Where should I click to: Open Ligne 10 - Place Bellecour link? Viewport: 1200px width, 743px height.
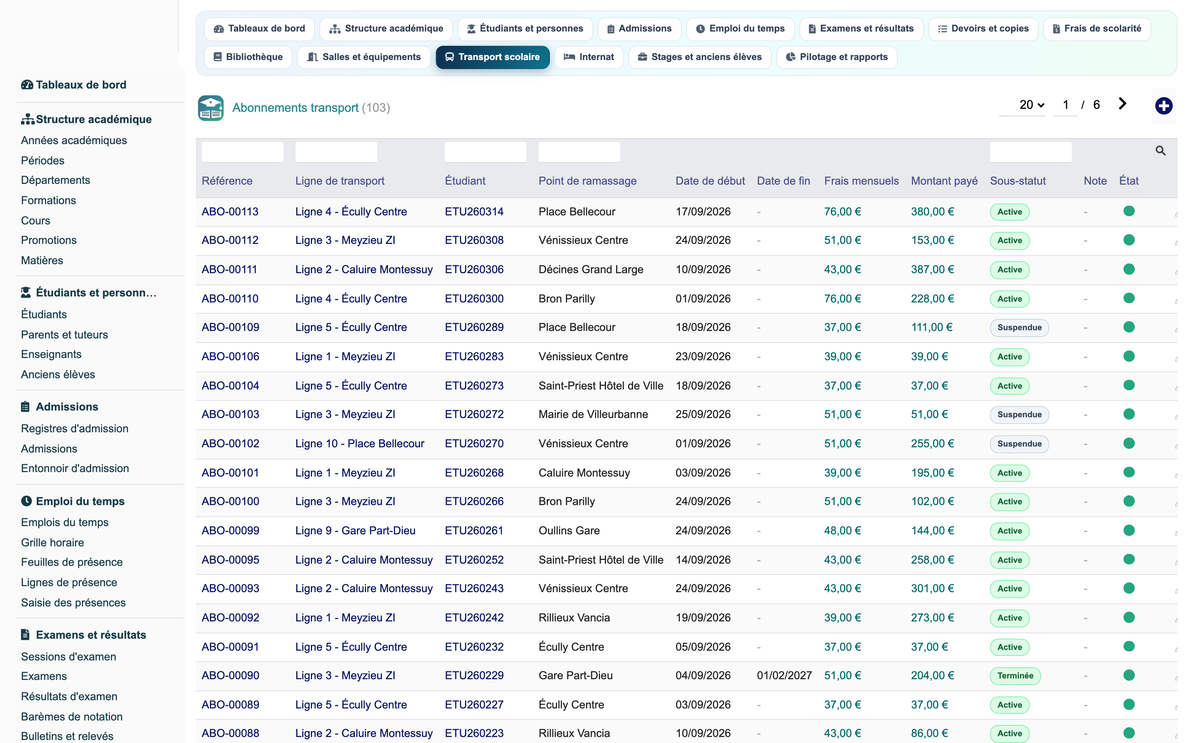360,443
